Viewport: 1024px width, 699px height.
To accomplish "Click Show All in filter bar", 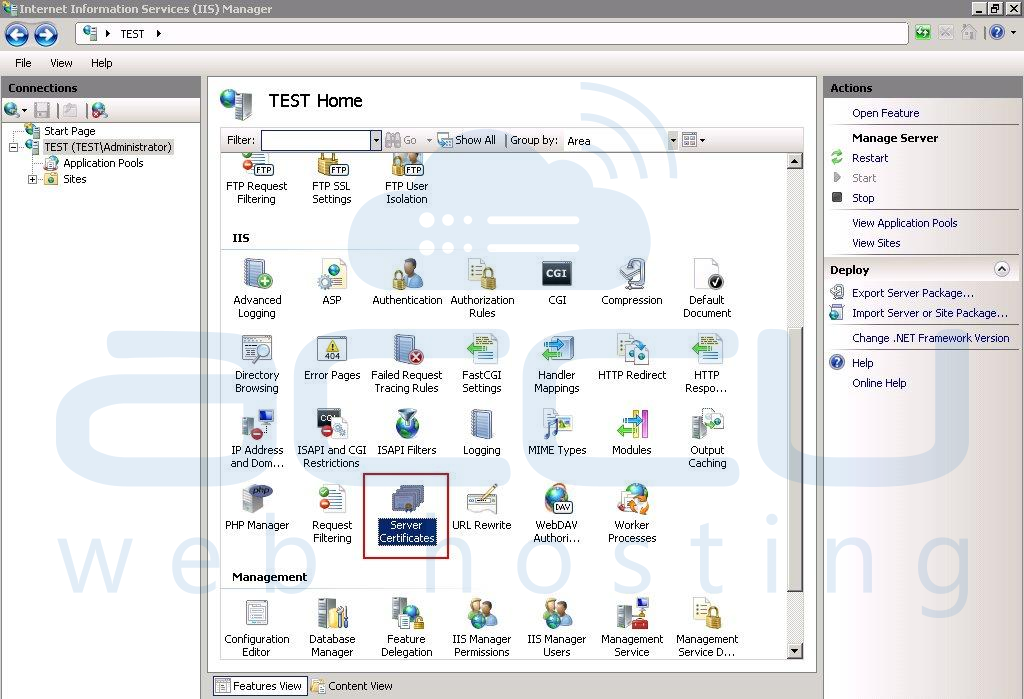I will (x=466, y=140).
